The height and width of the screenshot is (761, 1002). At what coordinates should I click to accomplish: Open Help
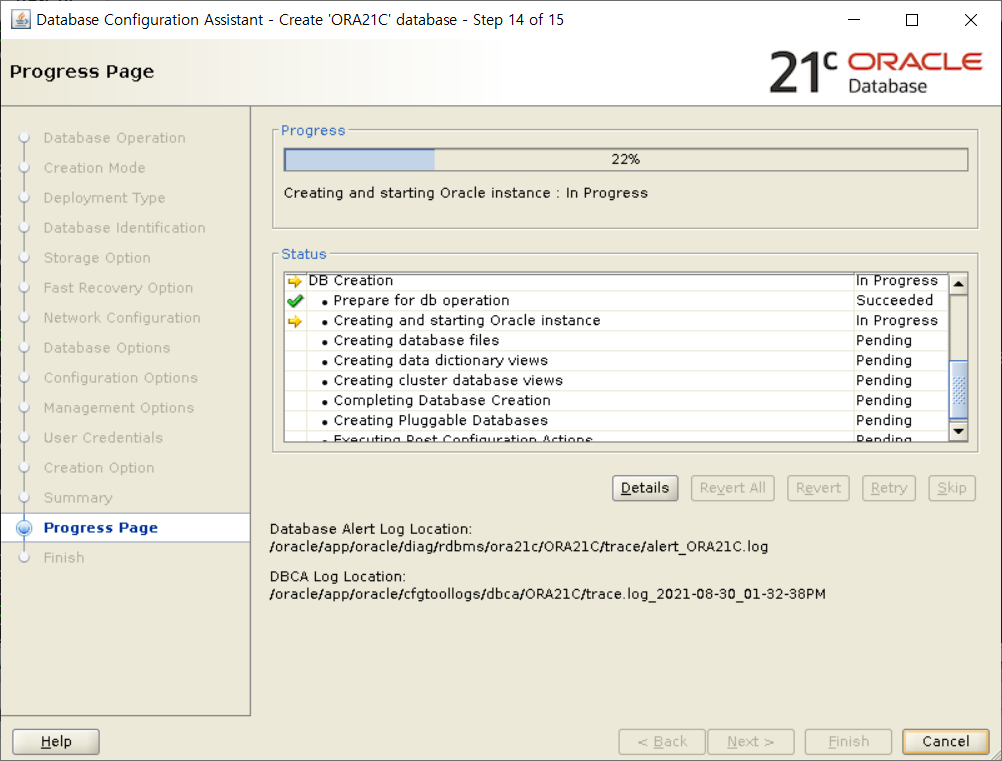pyautogui.click(x=56, y=742)
